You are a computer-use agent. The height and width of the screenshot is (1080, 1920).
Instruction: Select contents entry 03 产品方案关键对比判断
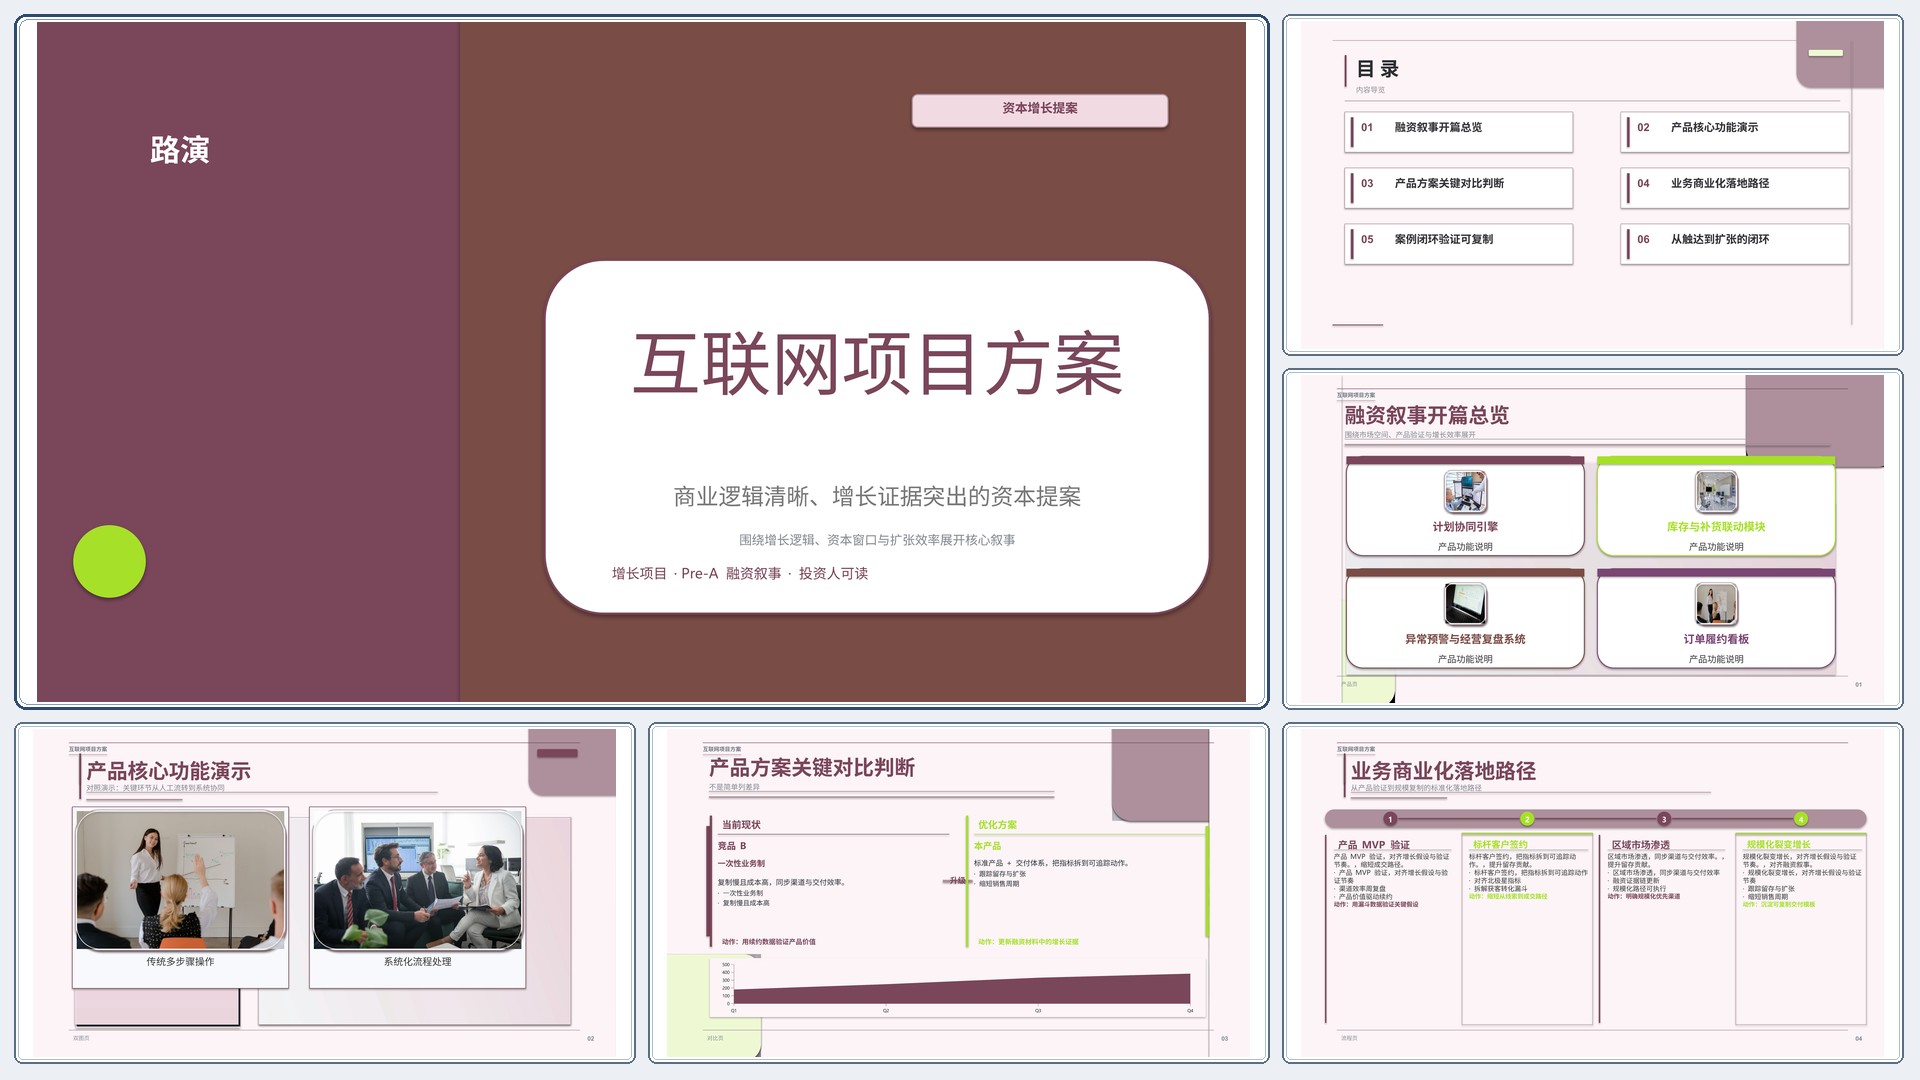coord(1459,187)
